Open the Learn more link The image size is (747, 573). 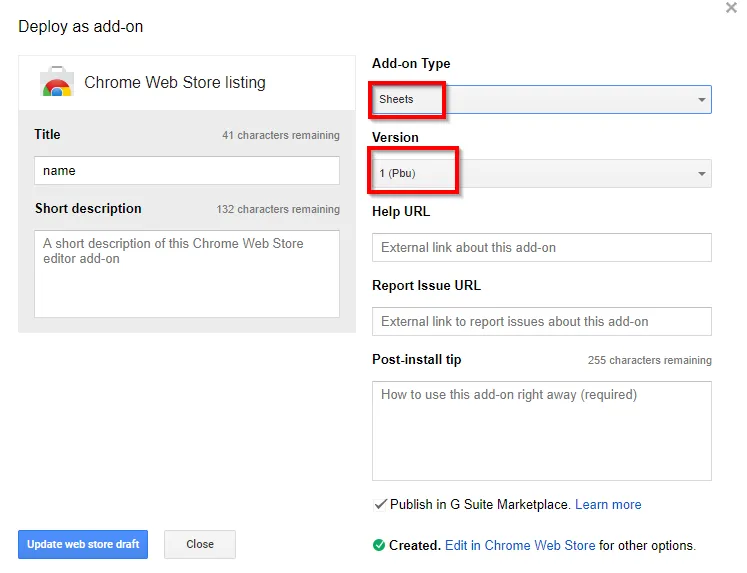pyautogui.click(x=608, y=504)
